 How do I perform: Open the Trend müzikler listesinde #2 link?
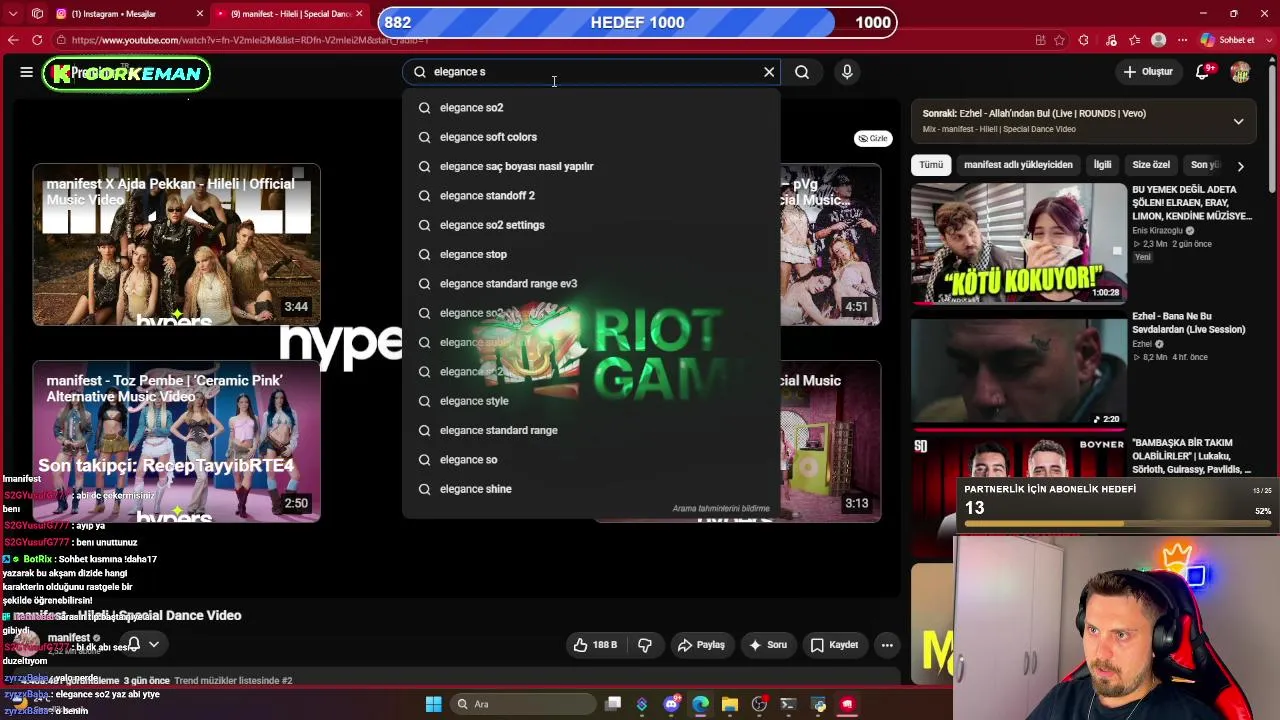pos(233,681)
